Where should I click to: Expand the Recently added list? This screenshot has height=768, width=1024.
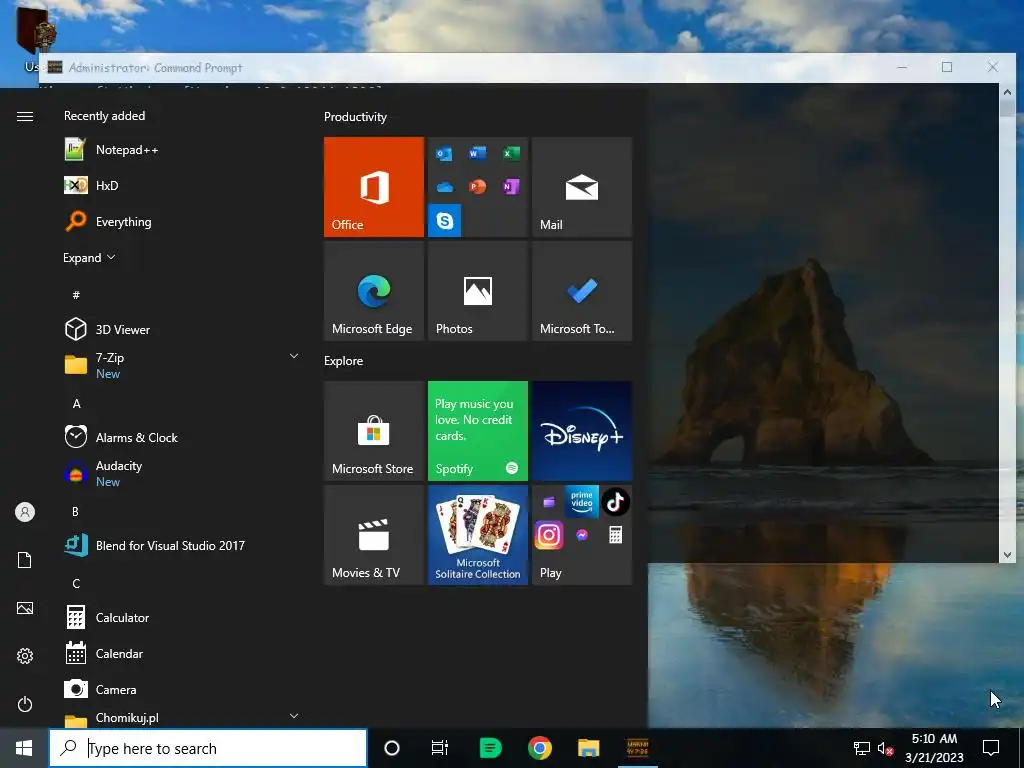point(89,258)
